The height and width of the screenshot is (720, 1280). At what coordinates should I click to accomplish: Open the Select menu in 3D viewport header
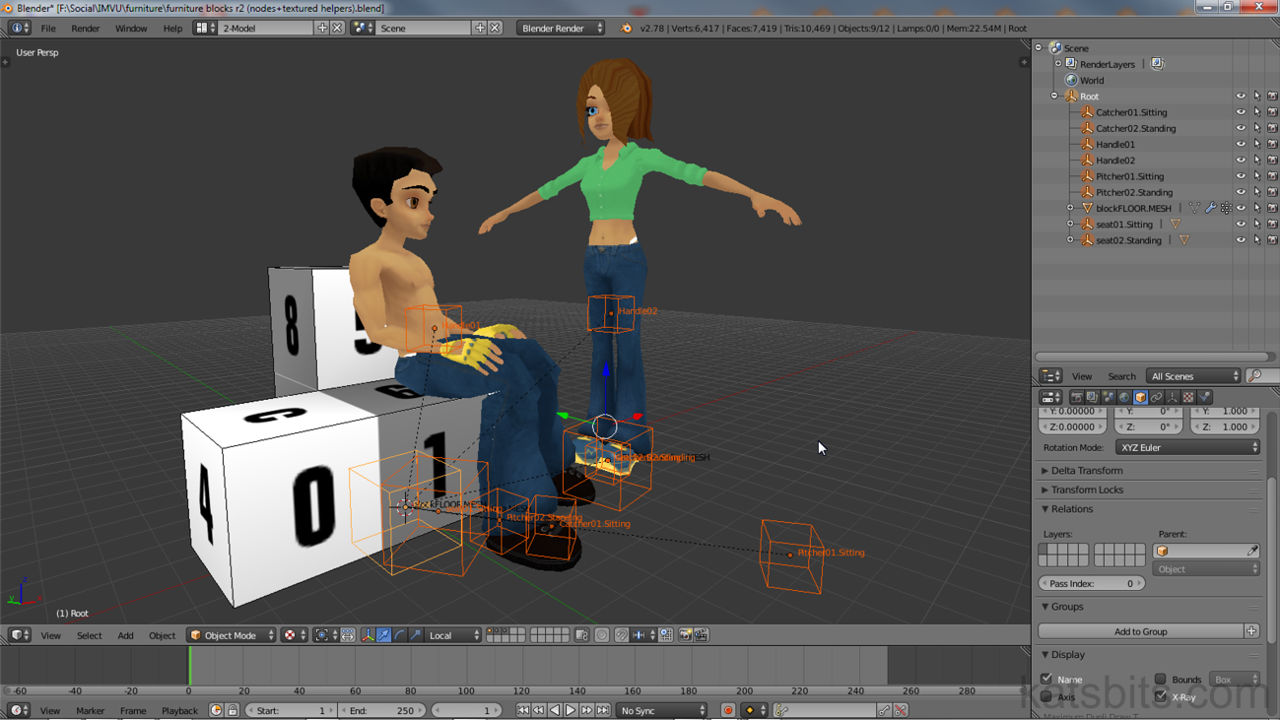point(89,635)
